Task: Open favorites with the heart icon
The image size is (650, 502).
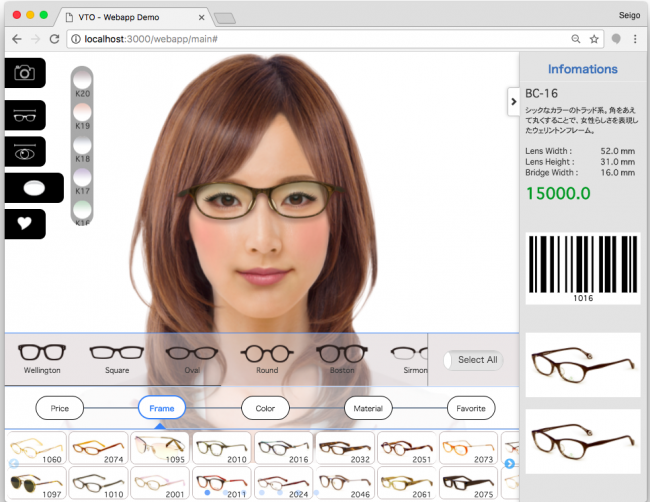Action: (x=25, y=224)
